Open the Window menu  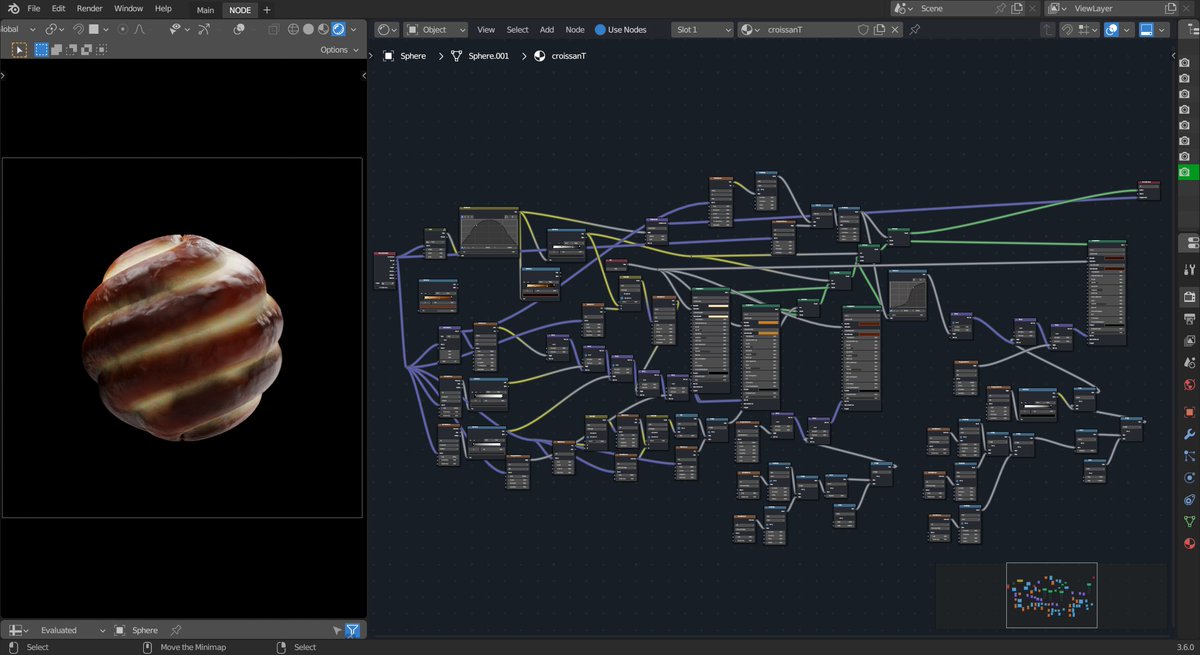point(129,8)
